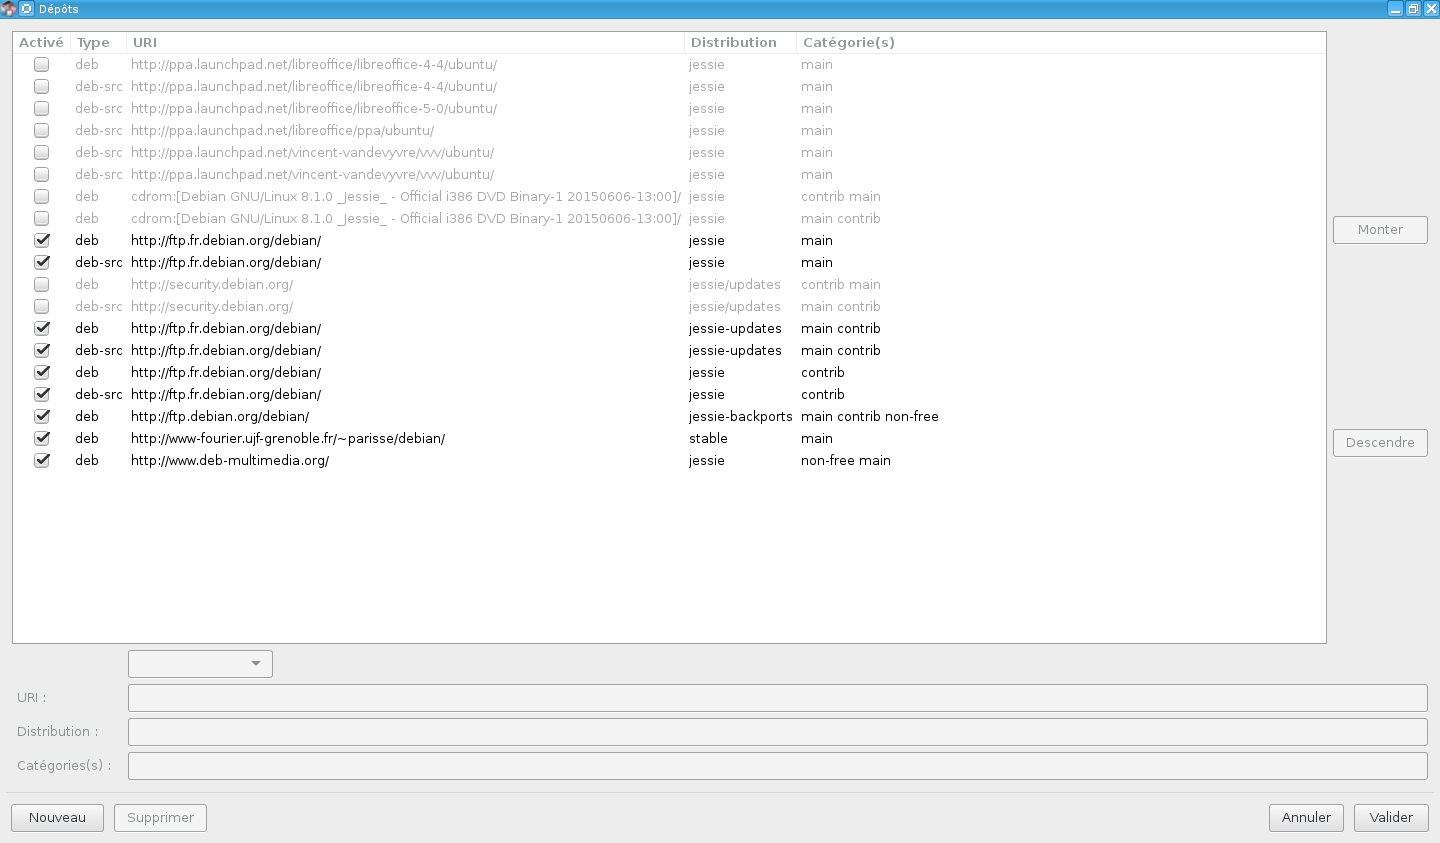Maximize the Dépôts window

[1413, 9]
